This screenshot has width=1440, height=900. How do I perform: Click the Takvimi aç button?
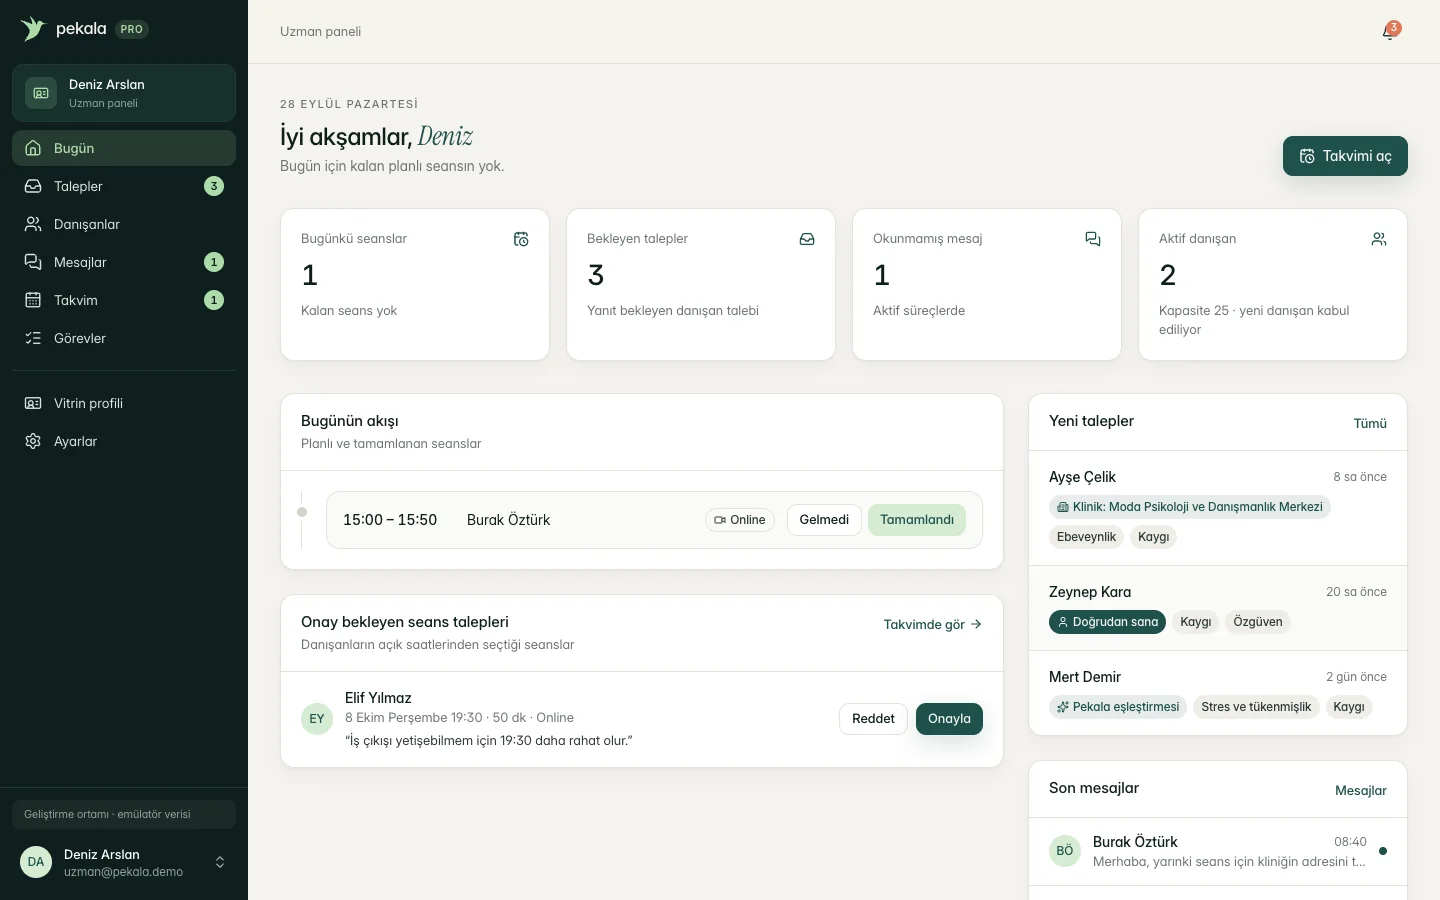[x=1345, y=156]
